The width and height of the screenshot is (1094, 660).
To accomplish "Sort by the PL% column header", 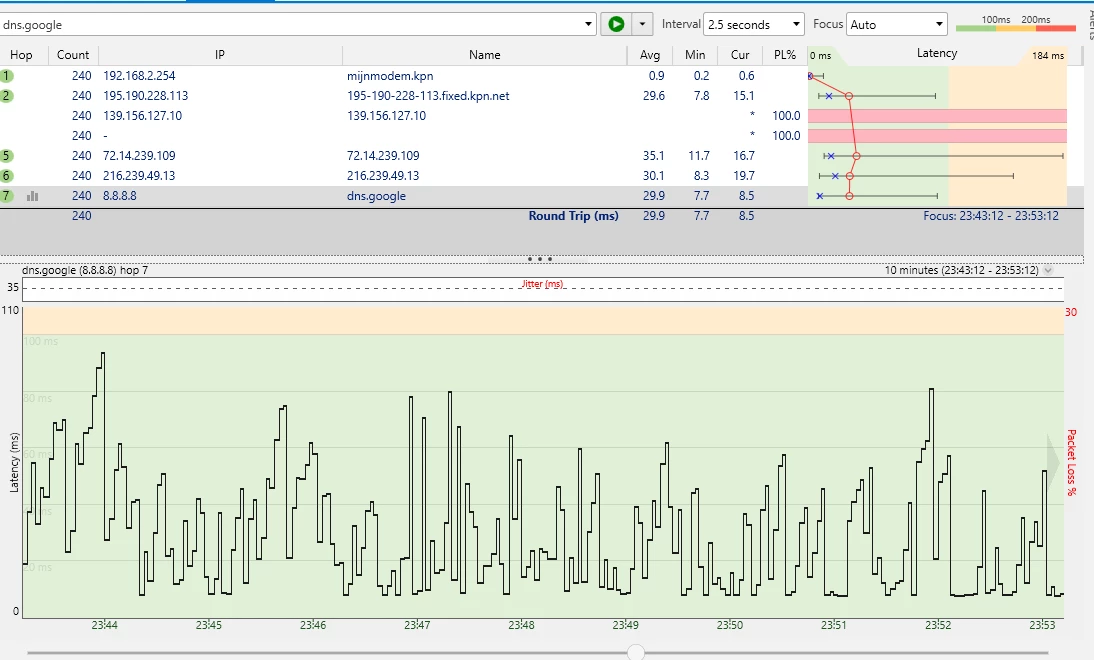I will [784, 55].
